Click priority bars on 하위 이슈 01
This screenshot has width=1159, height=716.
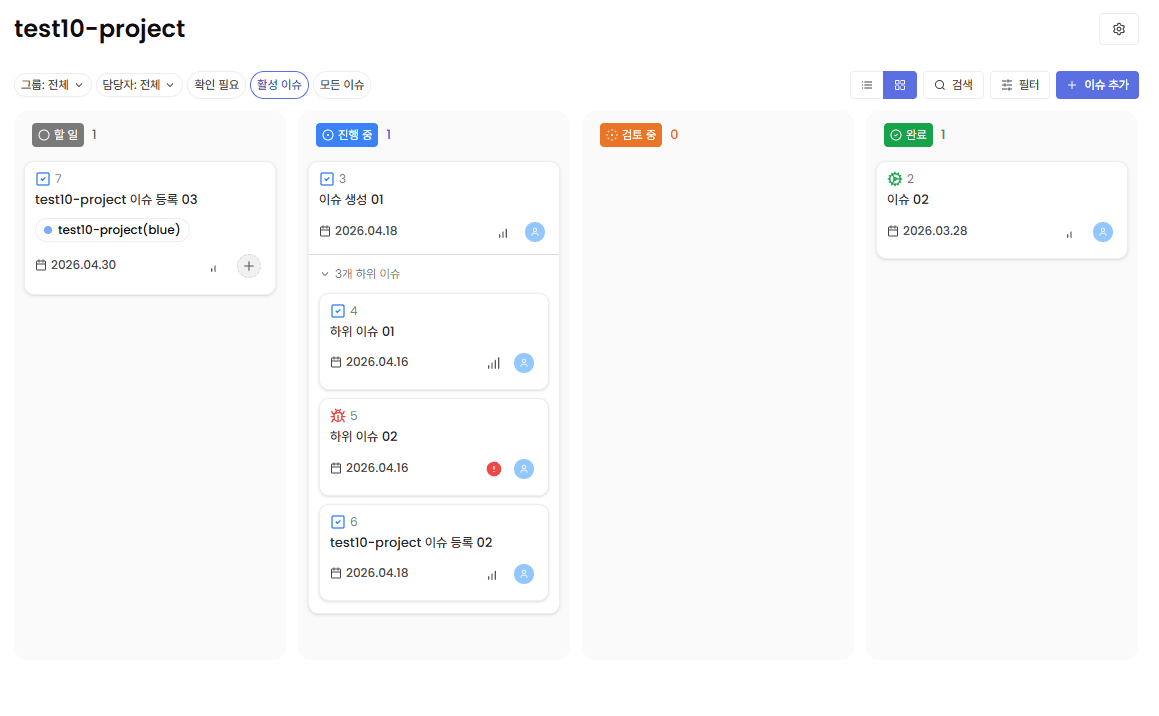click(494, 364)
